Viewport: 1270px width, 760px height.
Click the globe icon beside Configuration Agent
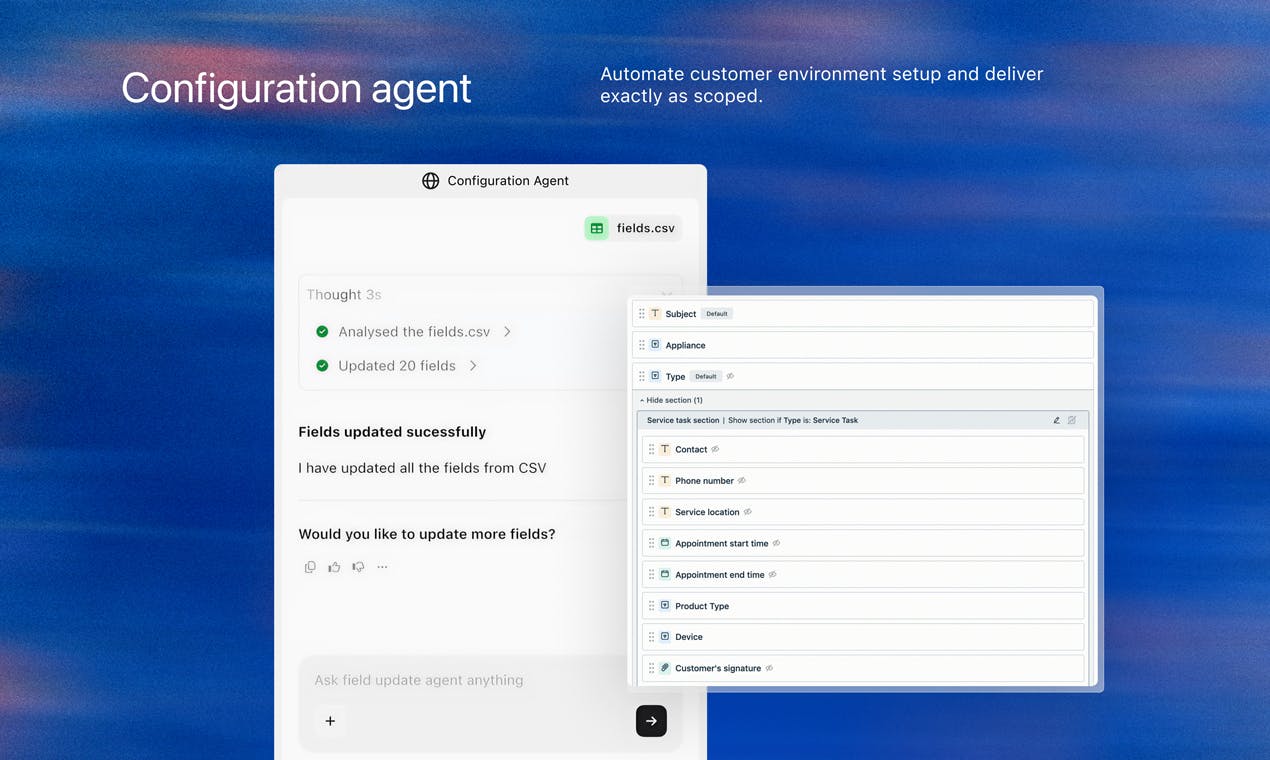(x=431, y=181)
